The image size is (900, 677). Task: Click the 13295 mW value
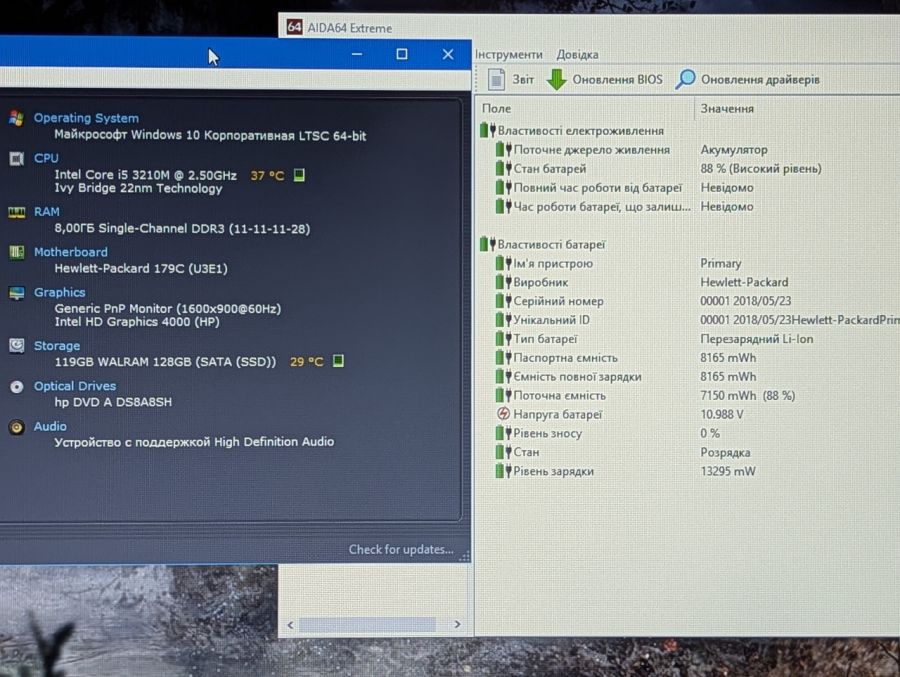tap(728, 471)
